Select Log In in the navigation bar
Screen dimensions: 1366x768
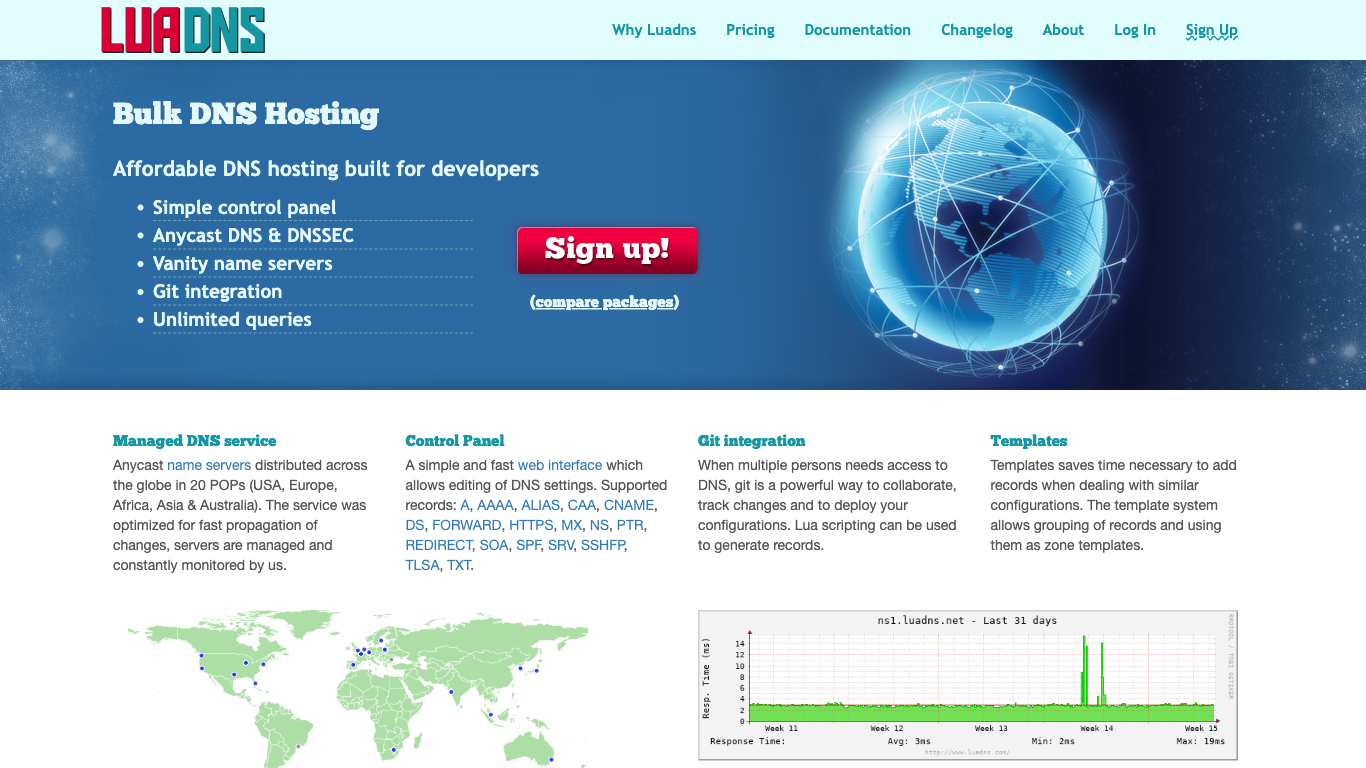[x=1135, y=30]
